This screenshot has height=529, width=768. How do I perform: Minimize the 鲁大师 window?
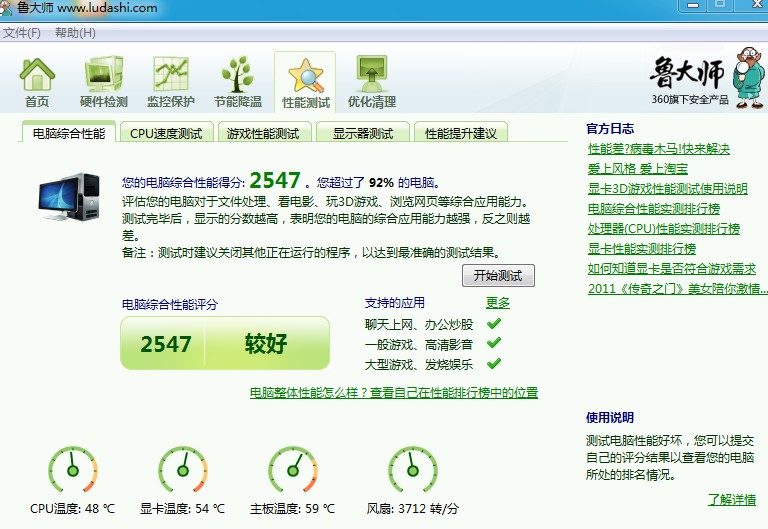point(693,5)
